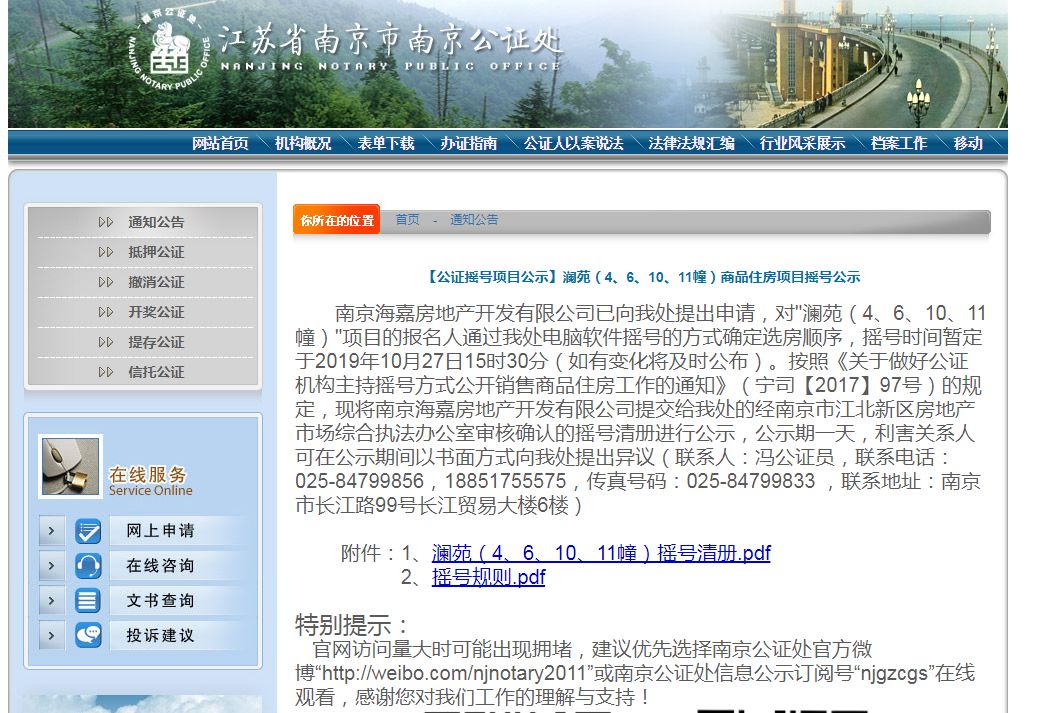
Task: Open the 澜苑摇号清册.pdf attachment
Action: click(x=601, y=553)
